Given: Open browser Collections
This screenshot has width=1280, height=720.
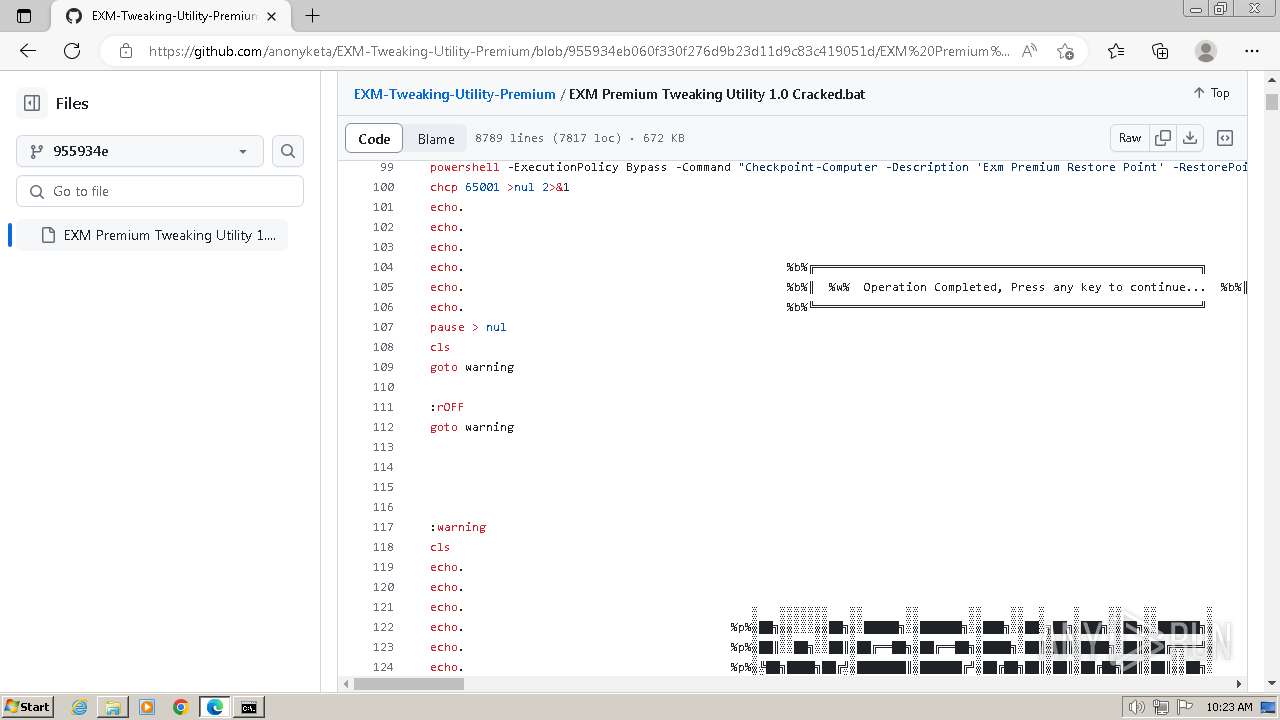Looking at the screenshot, I should pos(1160,51).
